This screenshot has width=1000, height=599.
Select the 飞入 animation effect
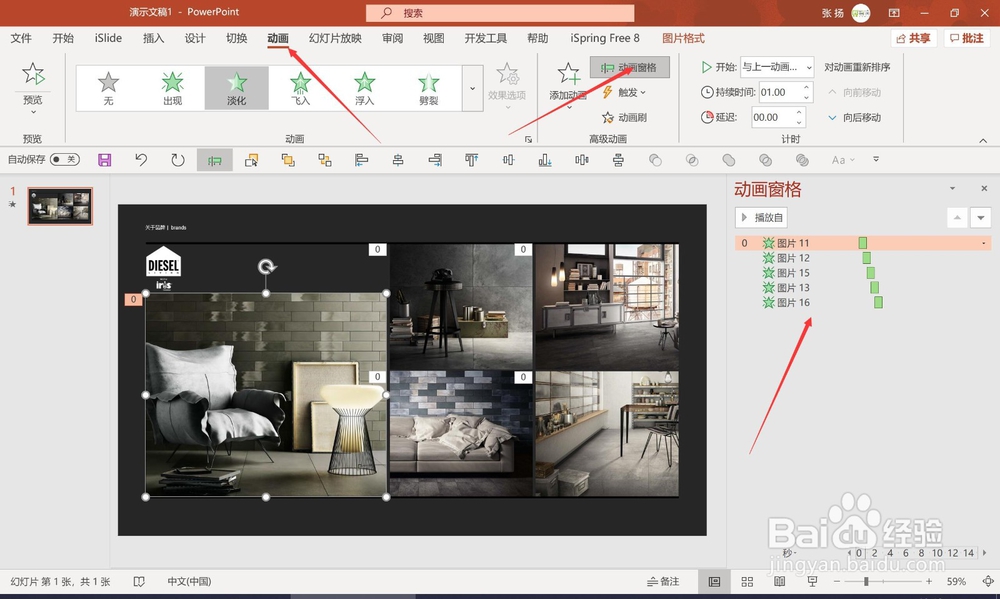(x=300, y=88)
